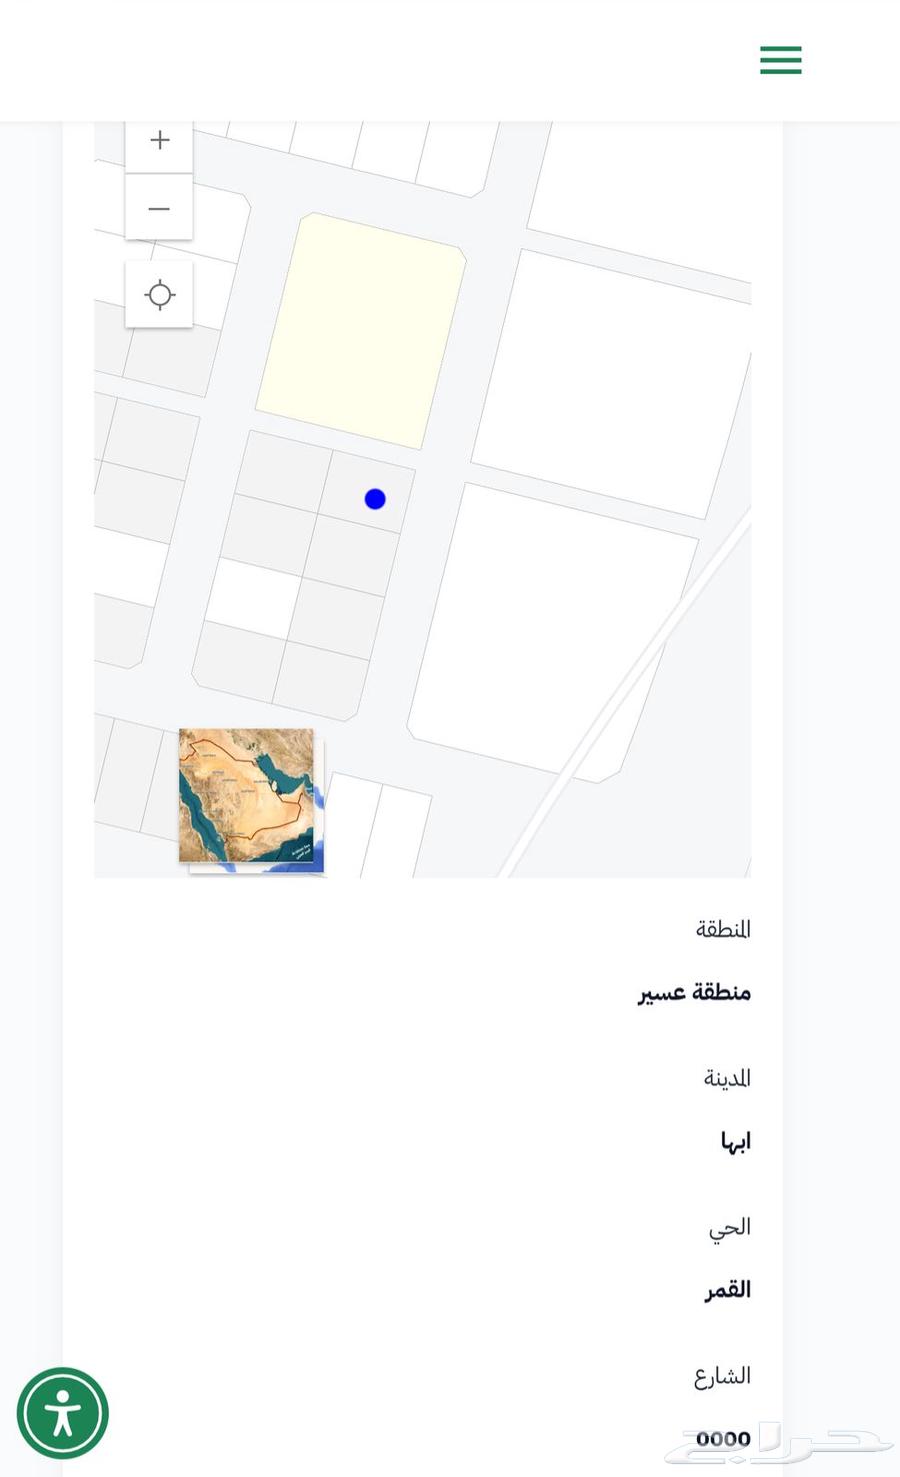Screen dimensions: 900x1477
Task: Click the locate-me crosshair map button
Action: click(x=159, y=295)
